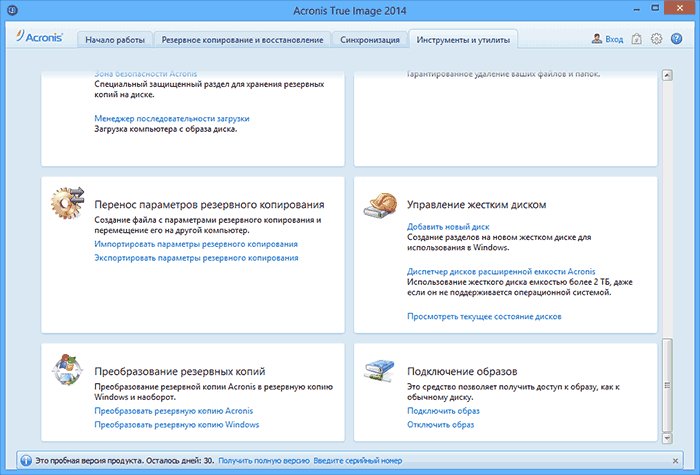The height and width of the screenshot is (475, 700).
Task: Click Экспортировать параметры резервного копирования
Action: point(196,258)
